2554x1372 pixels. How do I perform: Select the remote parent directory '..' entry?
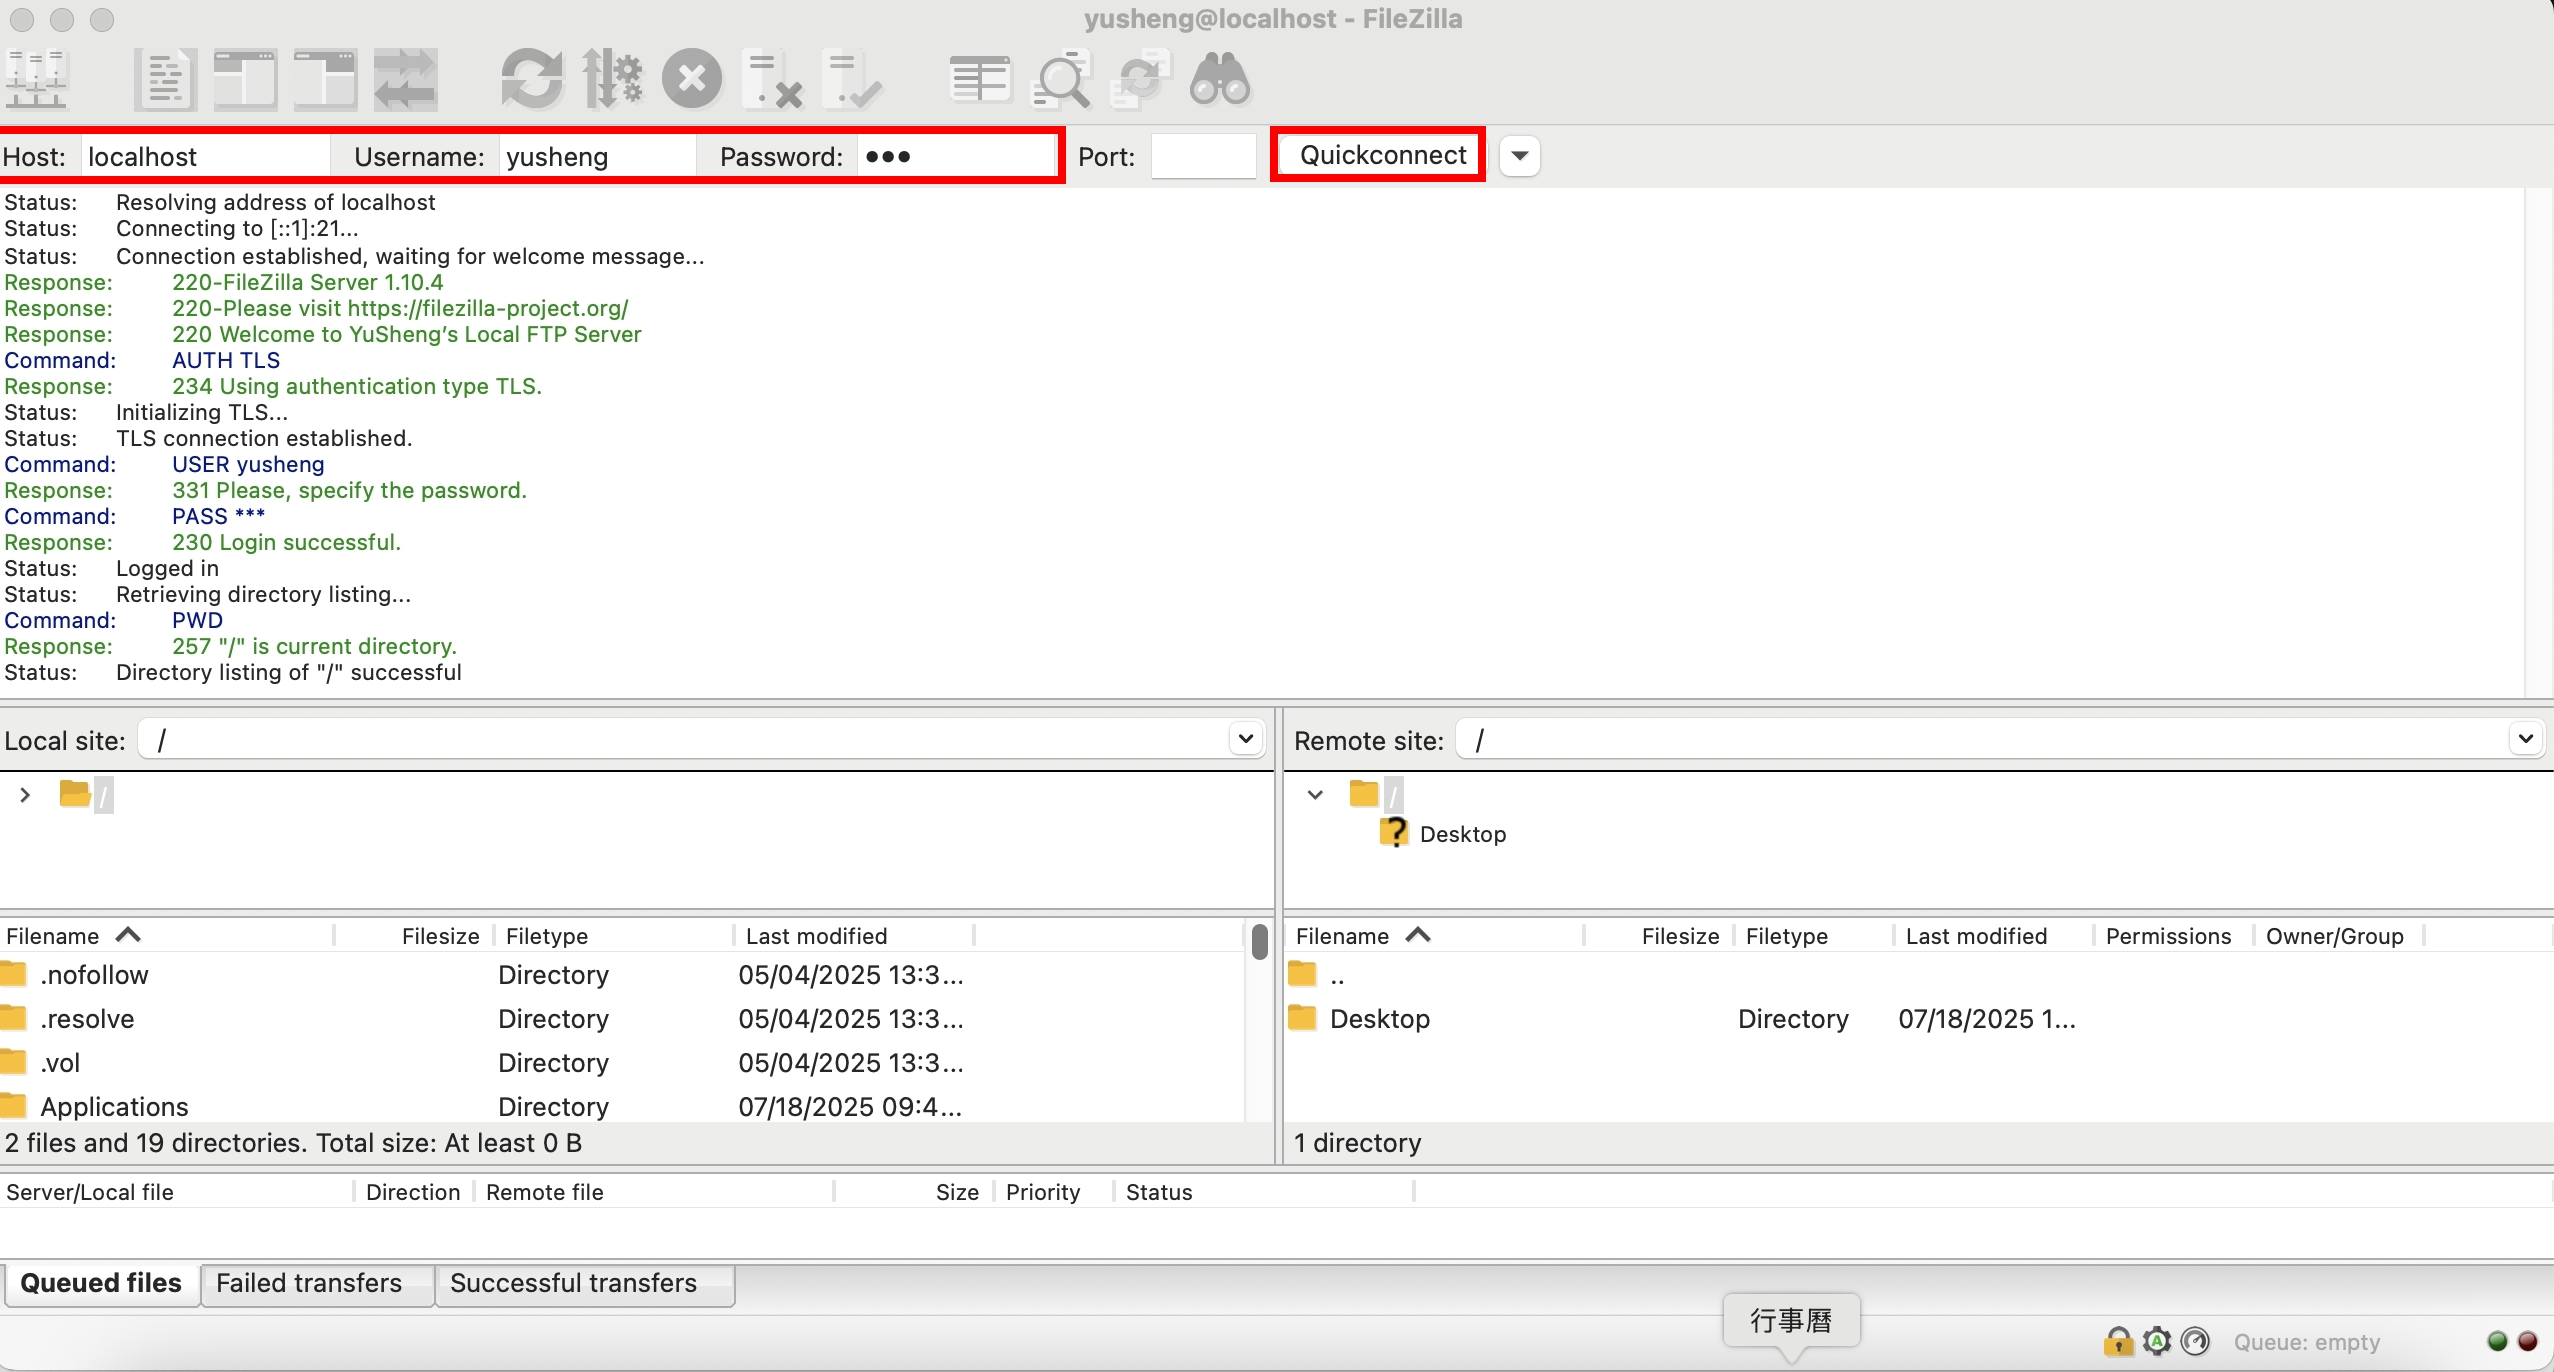(x=1918, y=975)
